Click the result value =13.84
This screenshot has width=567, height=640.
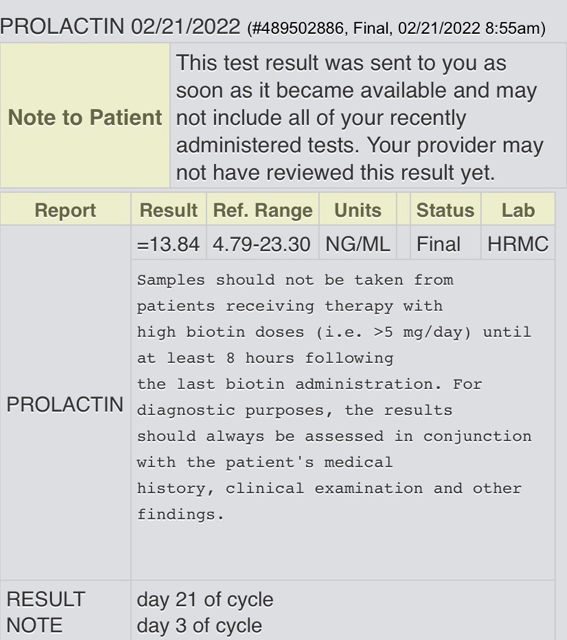coord(168,244)
